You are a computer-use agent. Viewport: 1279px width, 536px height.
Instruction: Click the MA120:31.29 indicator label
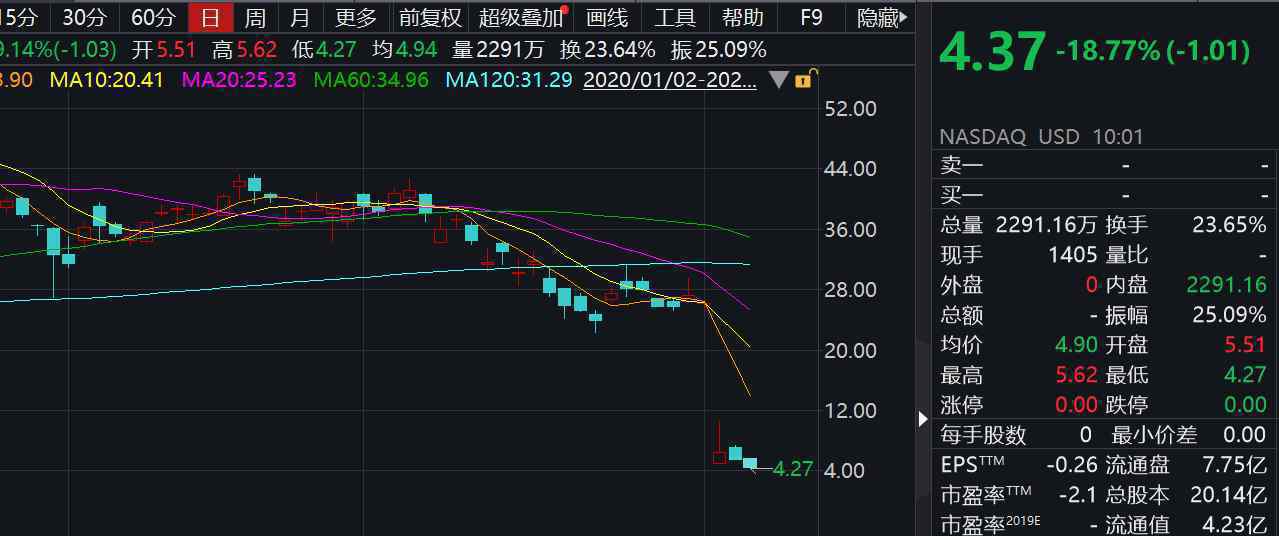click(x=509, y=79)
